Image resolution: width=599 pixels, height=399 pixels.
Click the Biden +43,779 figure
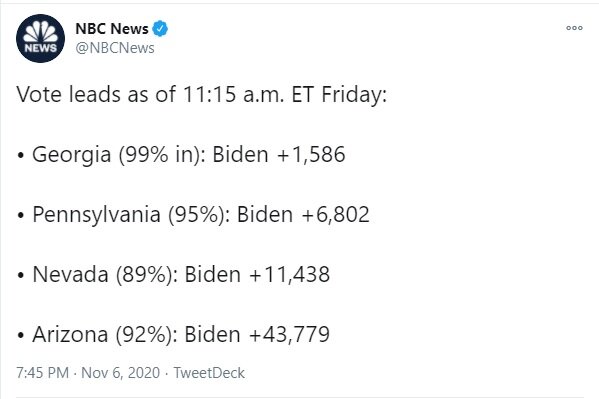tap(257, 334)
